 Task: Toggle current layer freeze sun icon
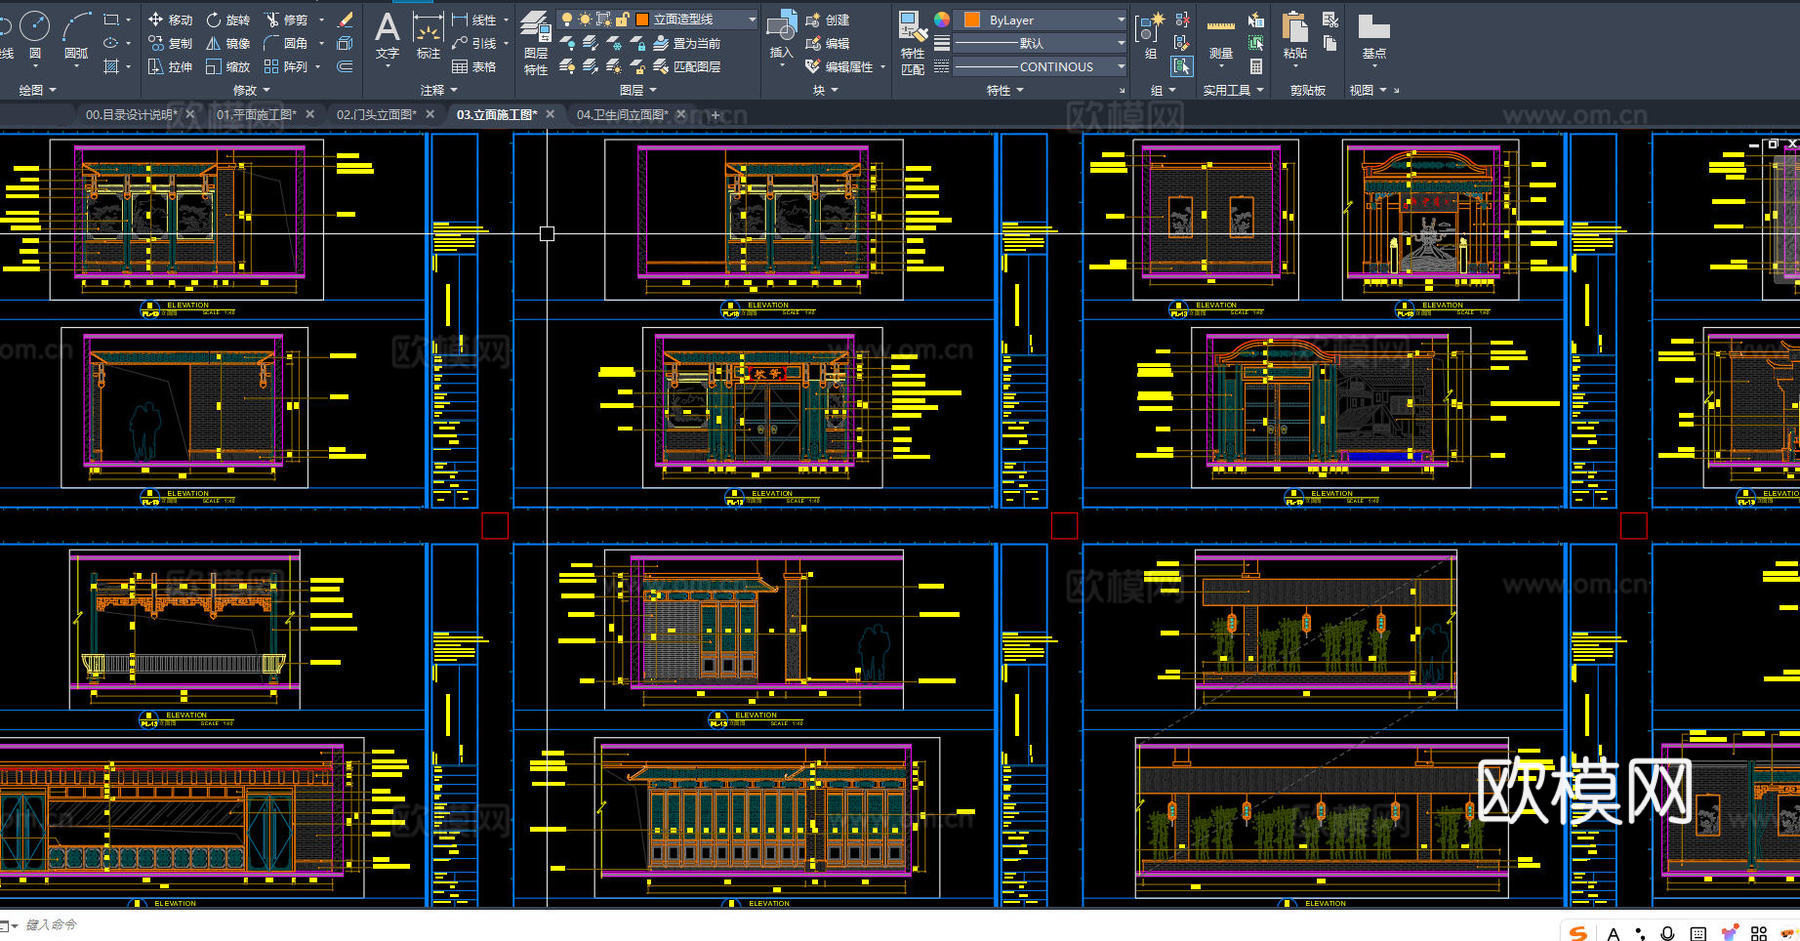[x=585, y=19]
